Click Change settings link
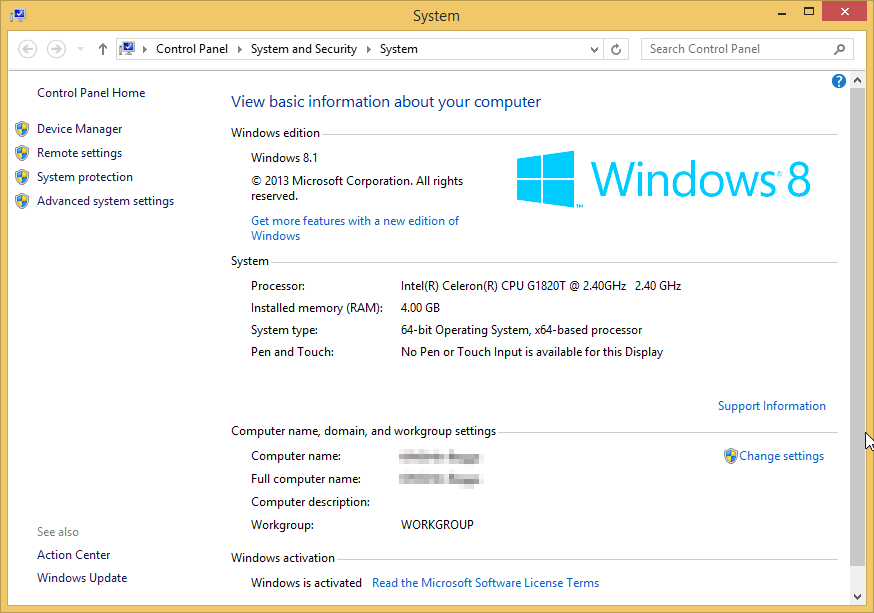The image size is (874, 613). [781, 456]
